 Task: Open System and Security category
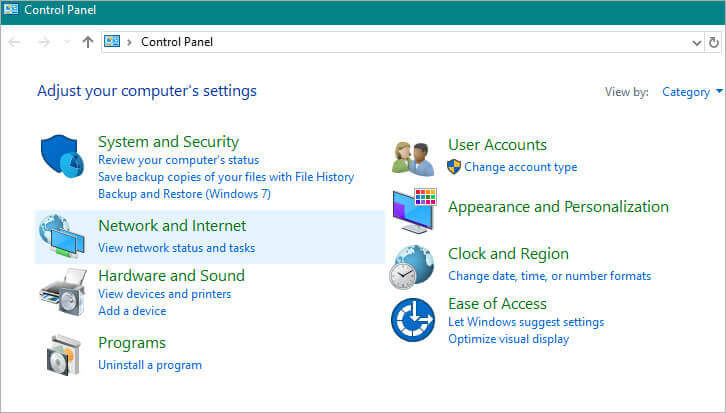click(x=169, y=142)
